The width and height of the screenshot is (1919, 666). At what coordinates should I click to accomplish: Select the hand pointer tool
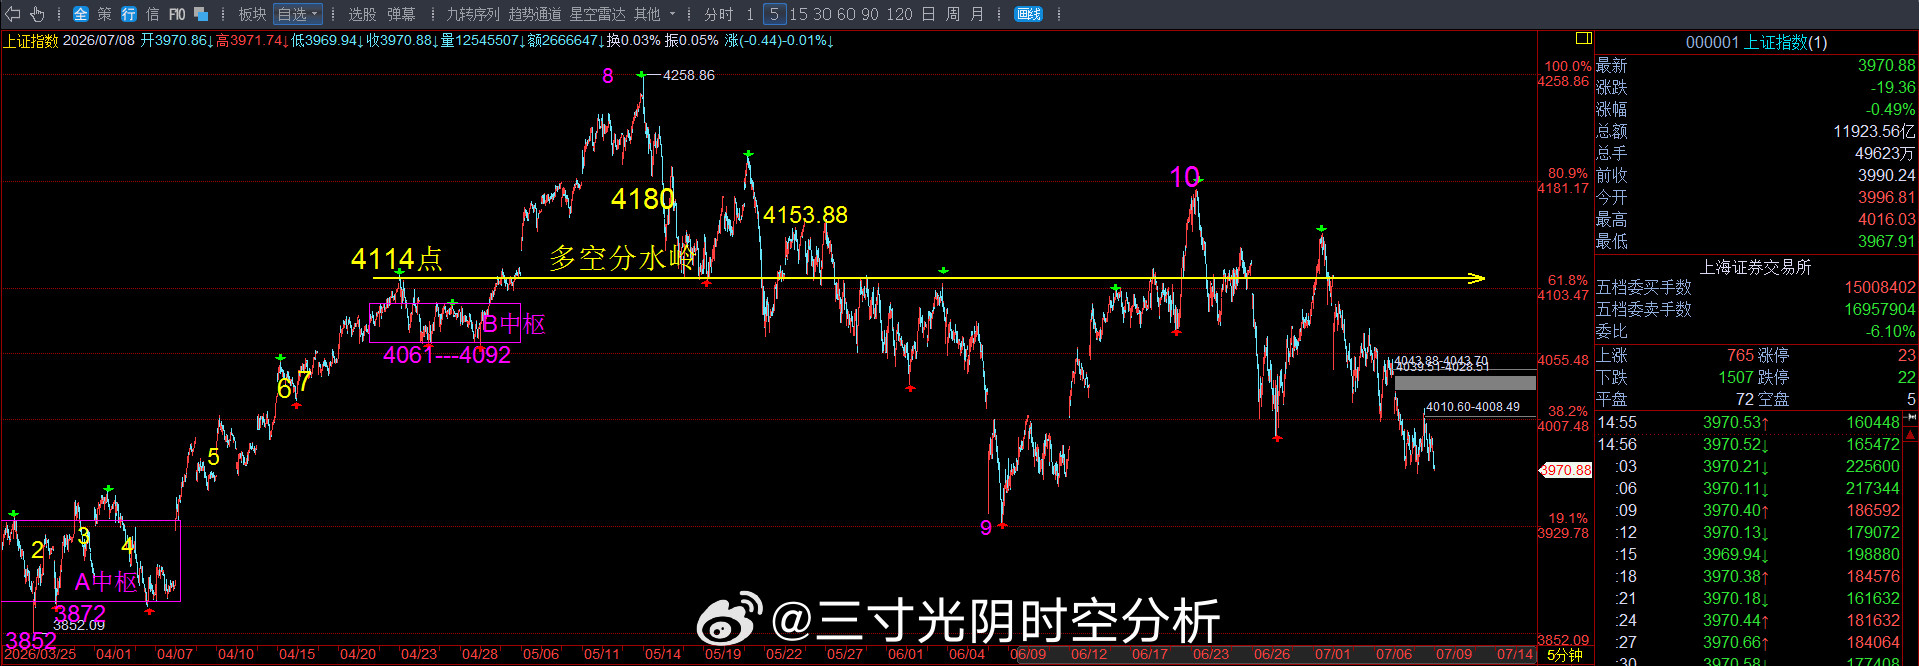pos(37,14)
